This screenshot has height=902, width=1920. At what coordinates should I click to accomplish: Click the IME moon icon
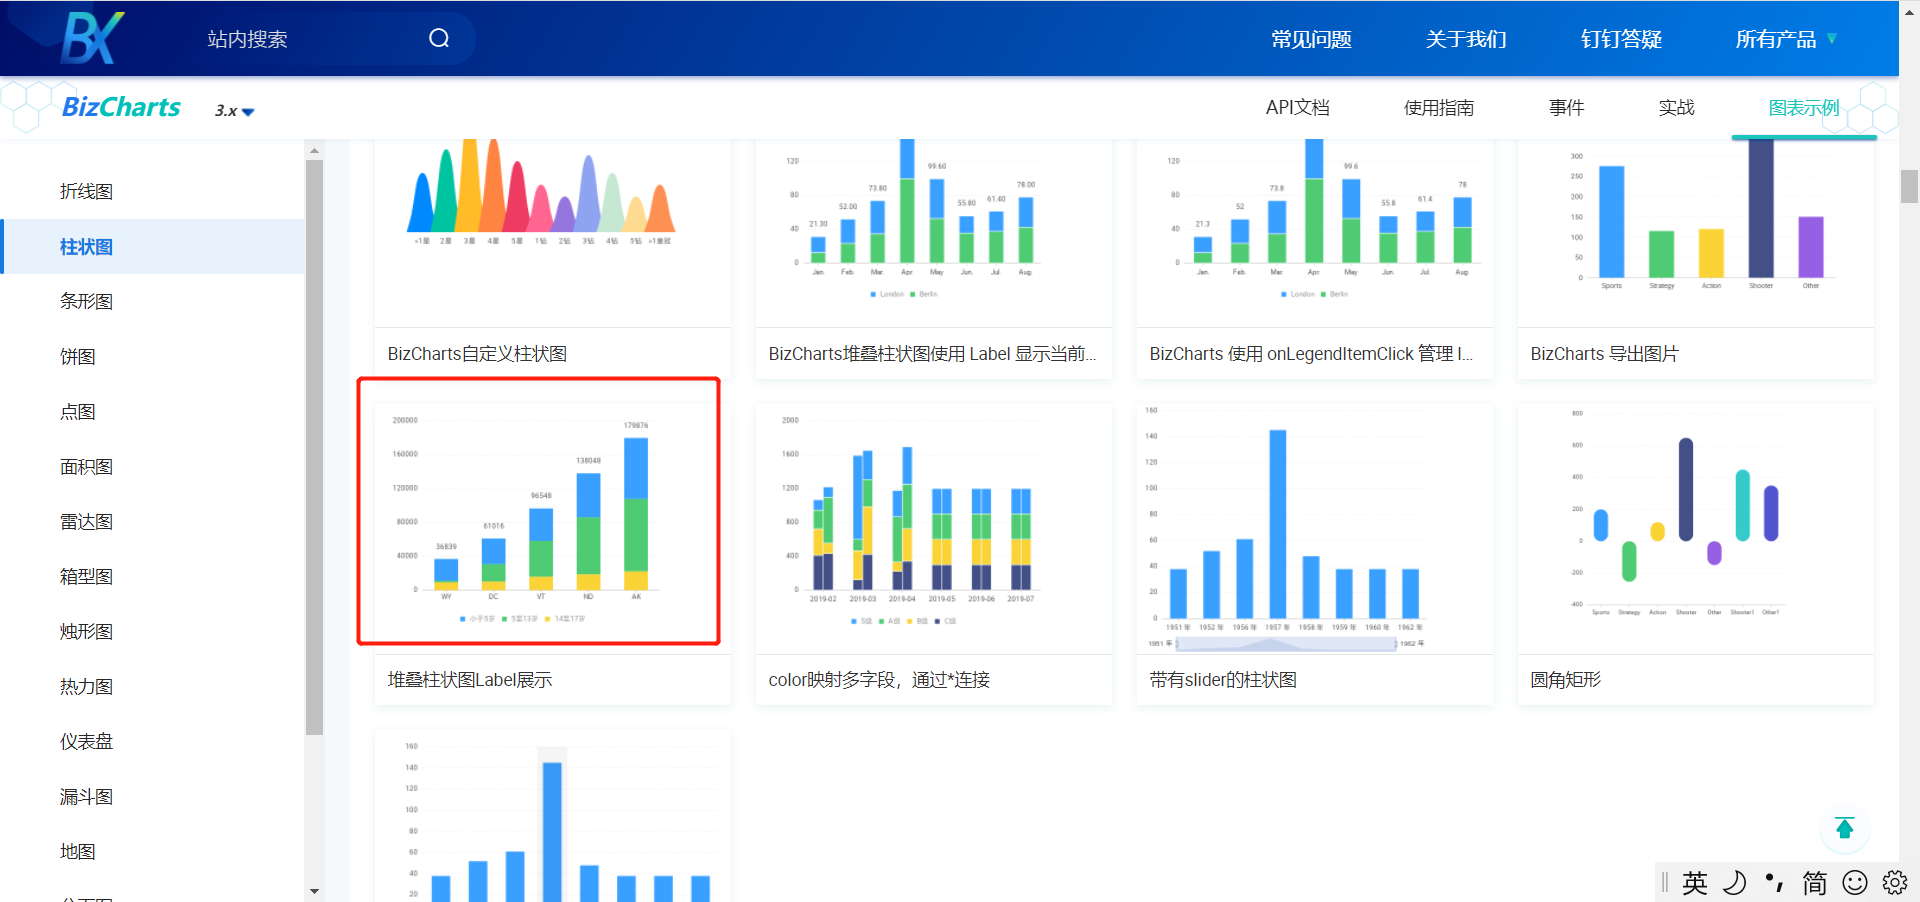[x=1735, y=882]
